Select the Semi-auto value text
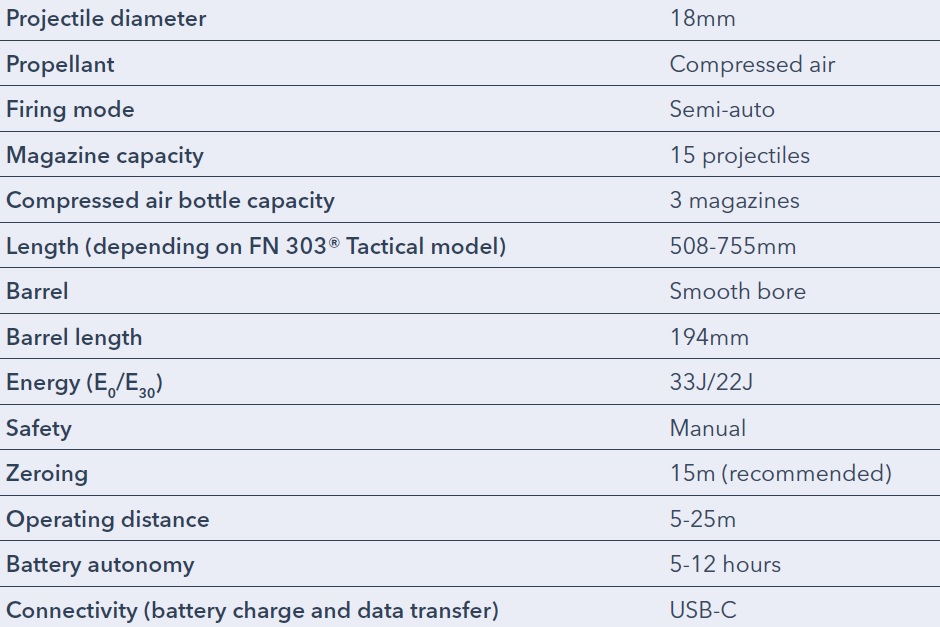This screenshot has width=940, height=627. pos(722,110)
